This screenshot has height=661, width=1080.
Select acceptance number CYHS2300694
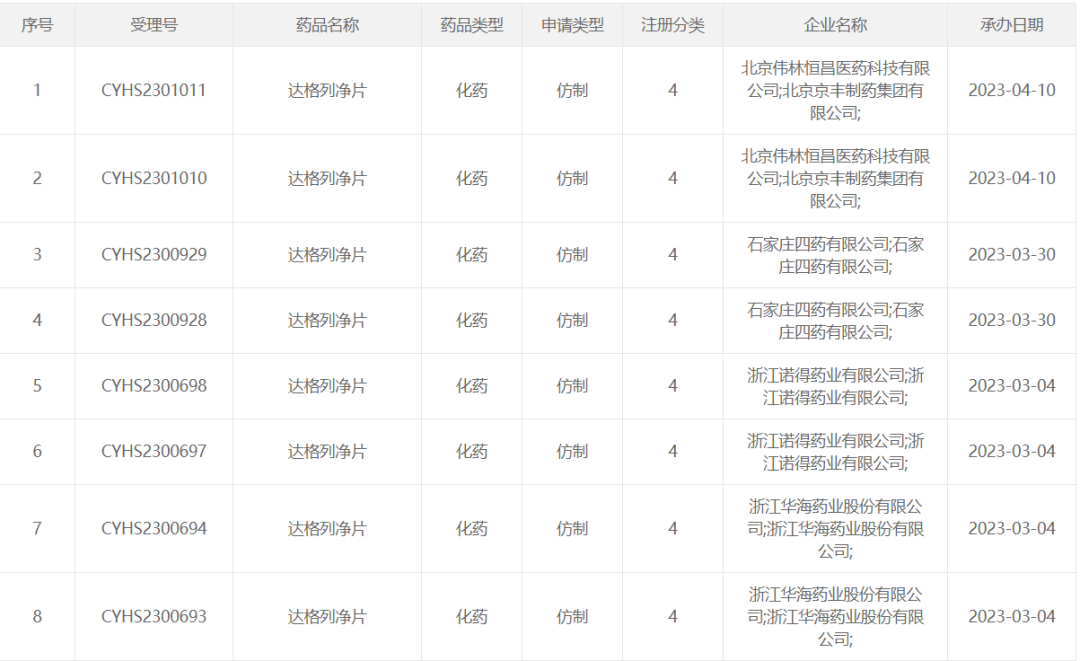click(x=154, y=528)
